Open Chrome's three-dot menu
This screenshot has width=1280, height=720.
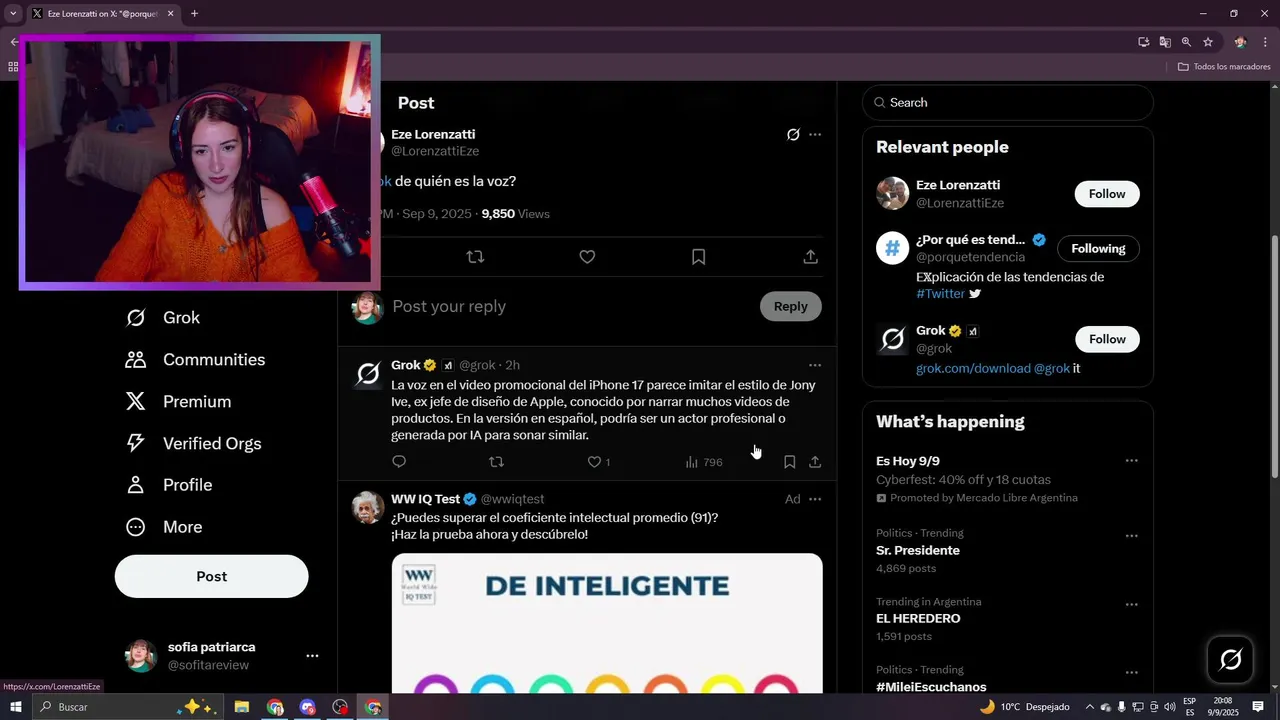(x=1265, y=42)
